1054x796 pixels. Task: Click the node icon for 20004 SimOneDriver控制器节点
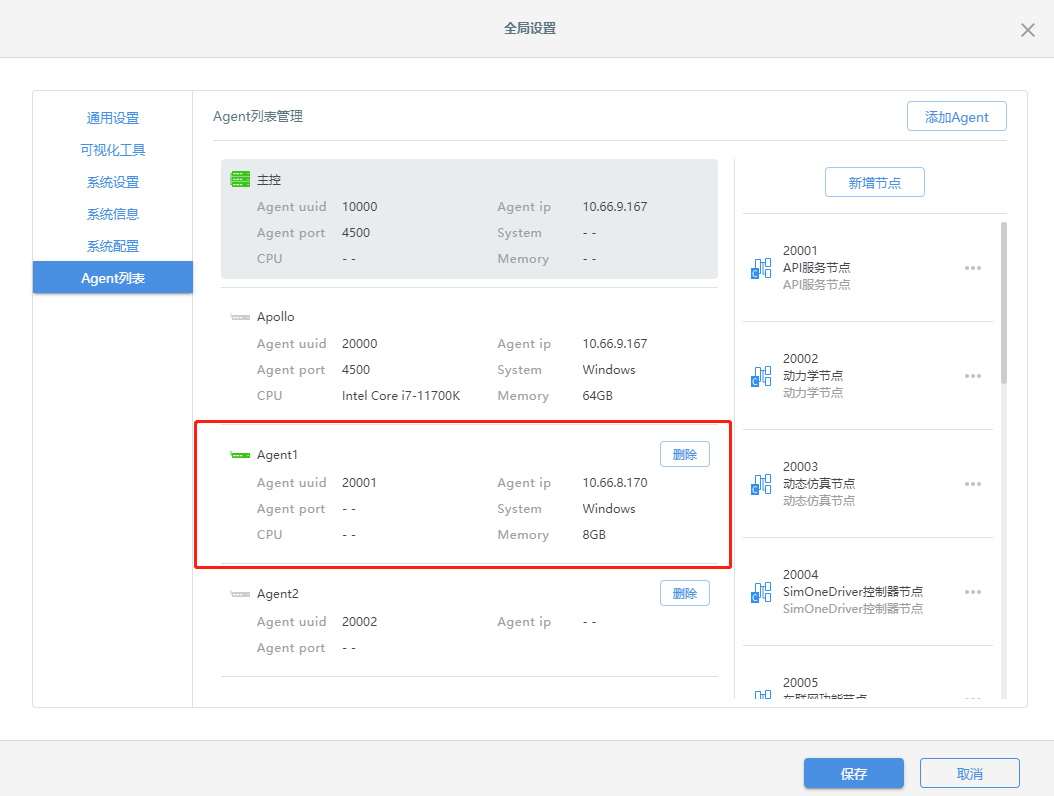(x=762, y=592)
